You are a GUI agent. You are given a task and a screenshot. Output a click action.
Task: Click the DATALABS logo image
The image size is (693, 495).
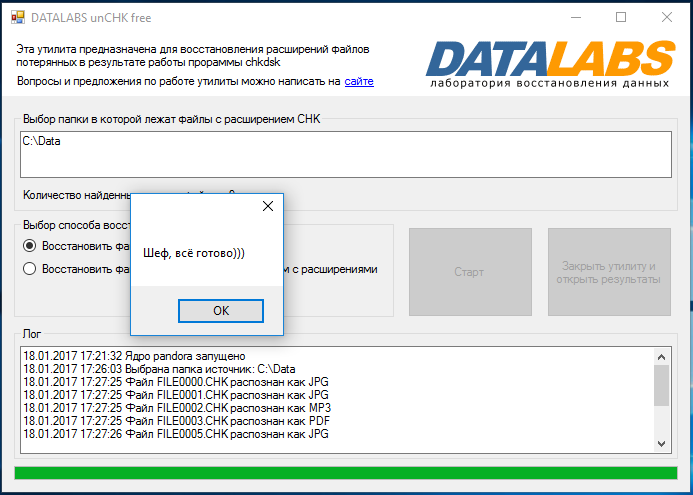(x=550, y=64)
